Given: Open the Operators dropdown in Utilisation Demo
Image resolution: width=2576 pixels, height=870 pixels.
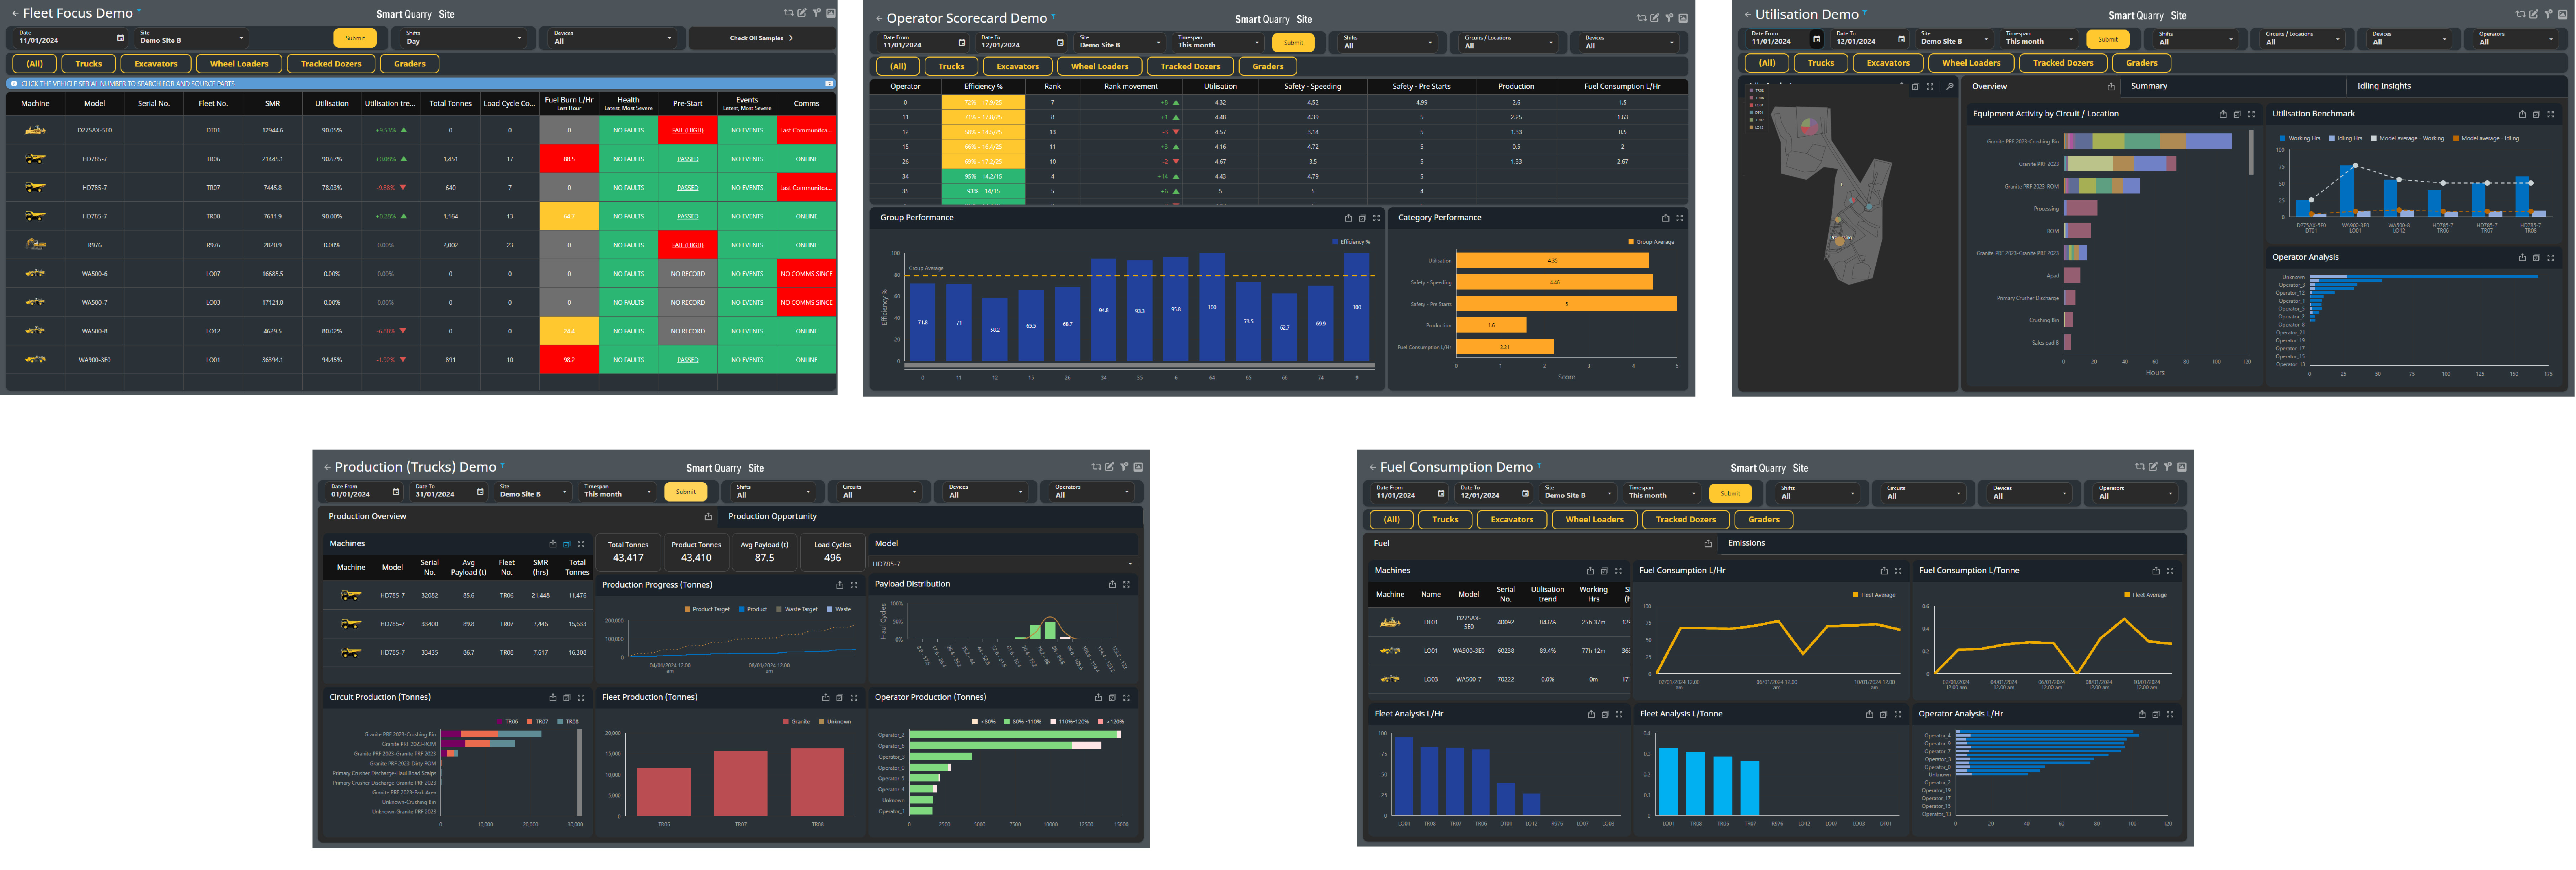Looking at the screenshot, I should click(x=2516, y=39).
